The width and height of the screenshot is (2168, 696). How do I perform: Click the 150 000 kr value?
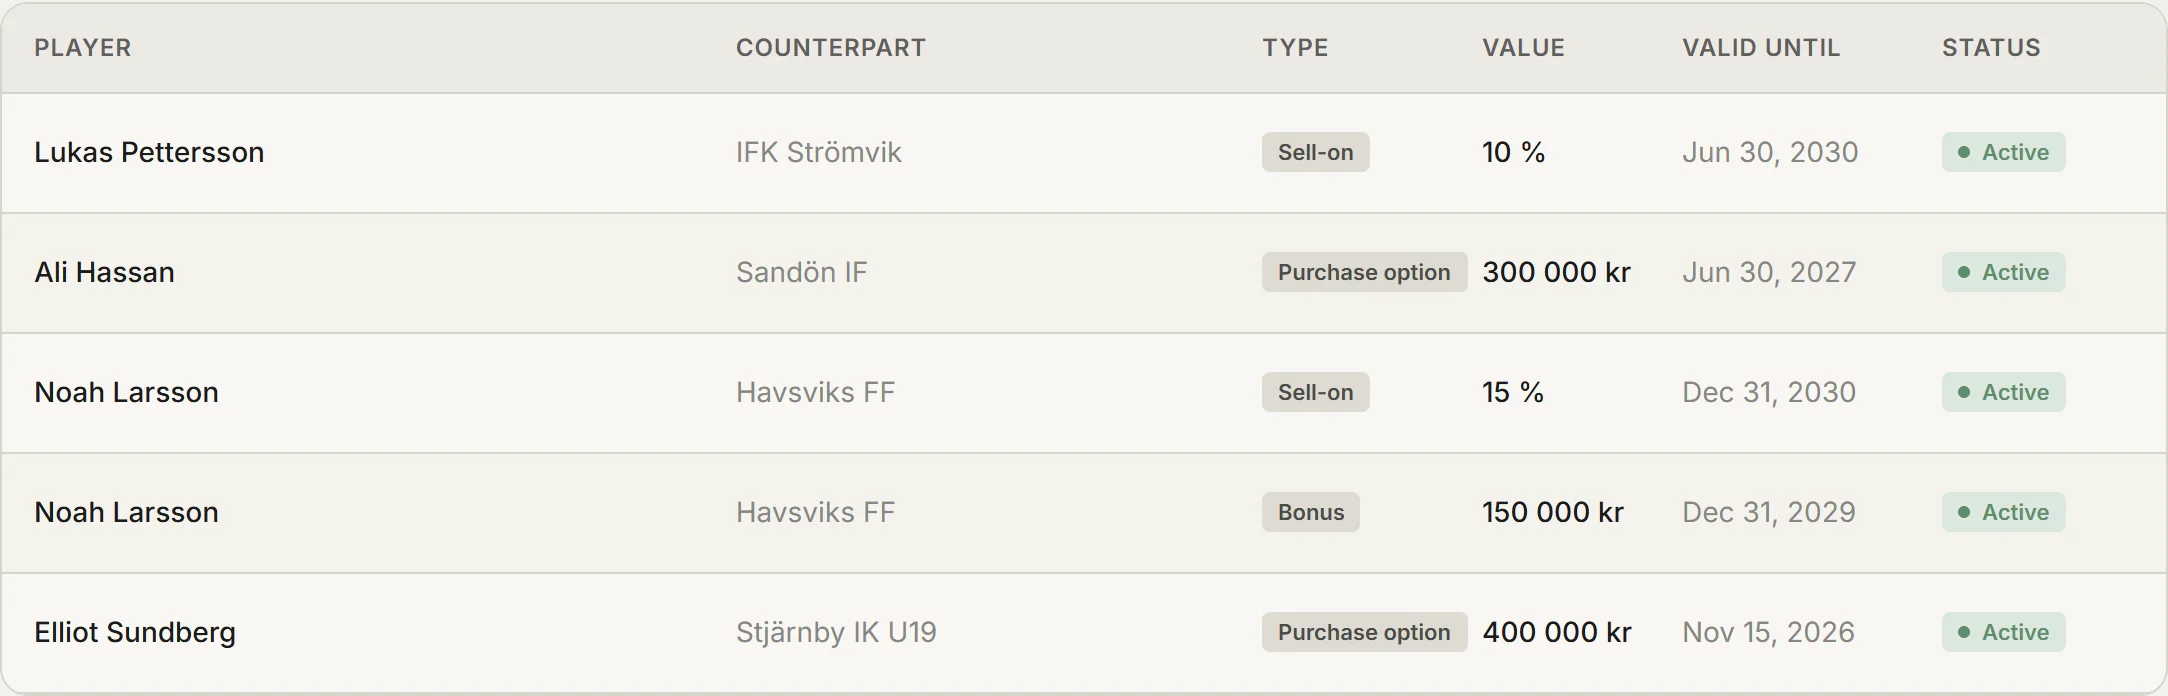point(1552,512)
